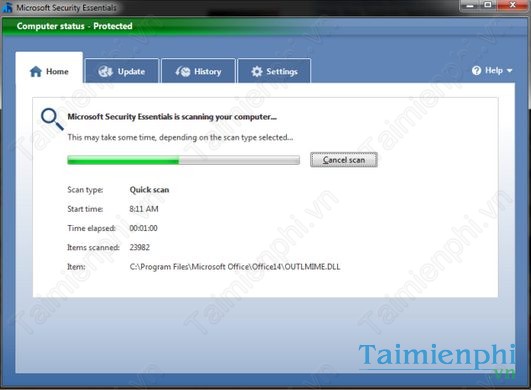Screen dimensions: 531x390
Task: Open the Update tab
Action: click(x=122, y=71)
